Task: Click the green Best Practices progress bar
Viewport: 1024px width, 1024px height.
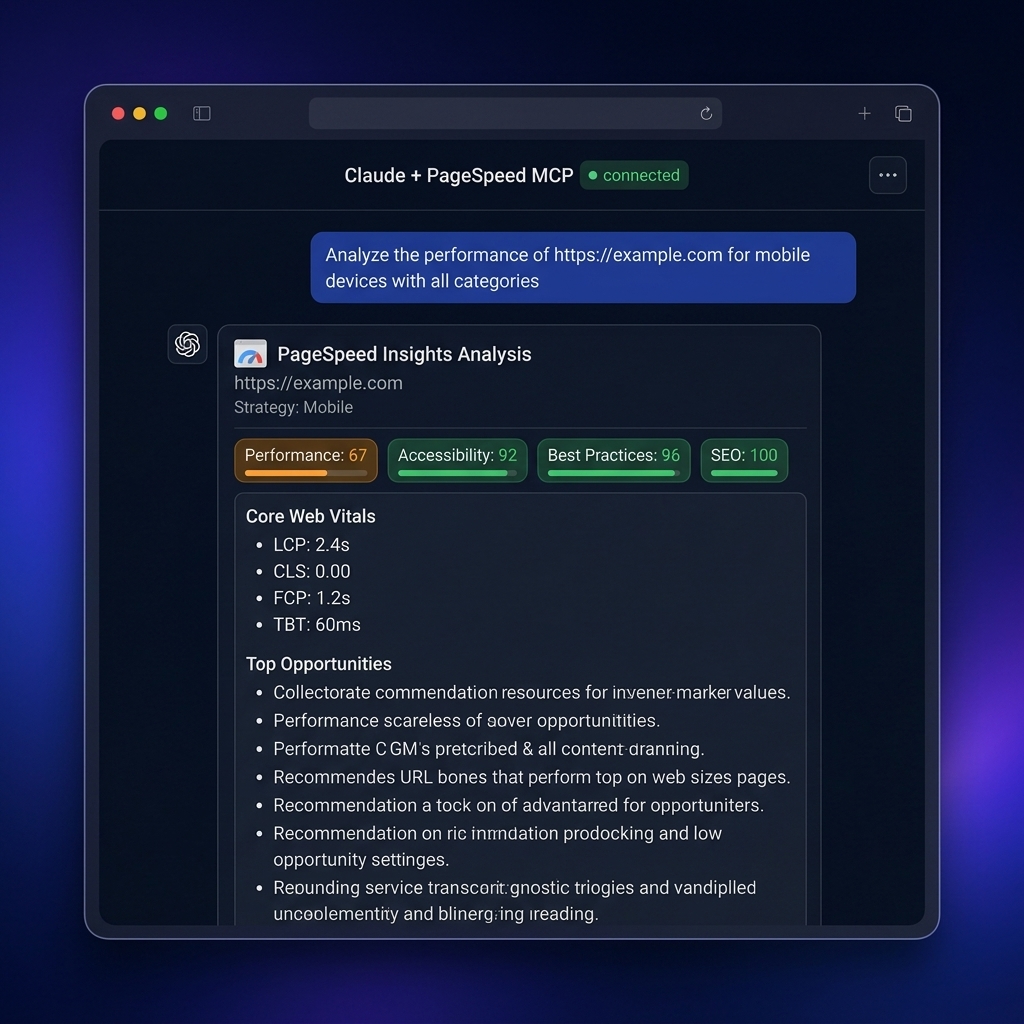Action: click(613, 473)
